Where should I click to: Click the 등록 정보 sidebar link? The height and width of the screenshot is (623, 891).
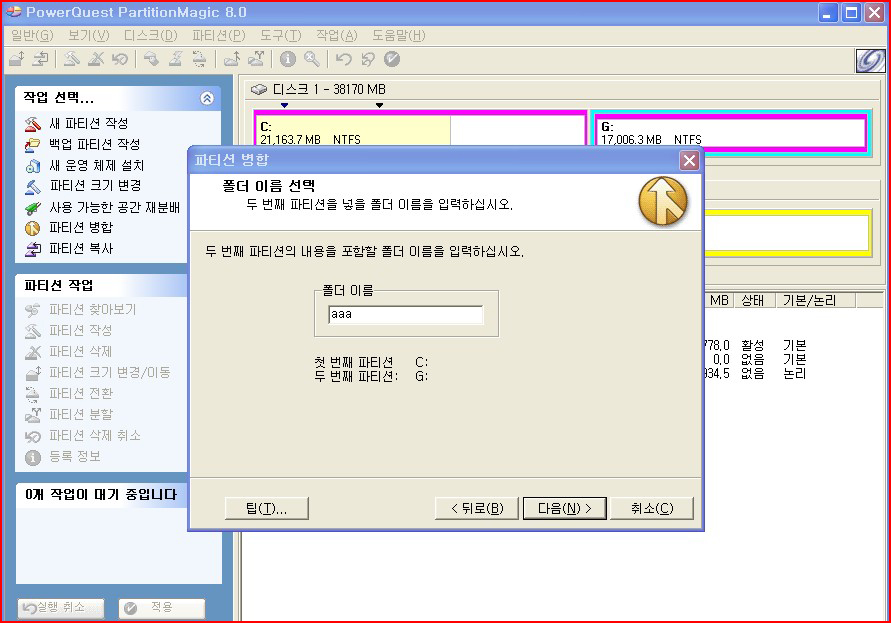75,456
